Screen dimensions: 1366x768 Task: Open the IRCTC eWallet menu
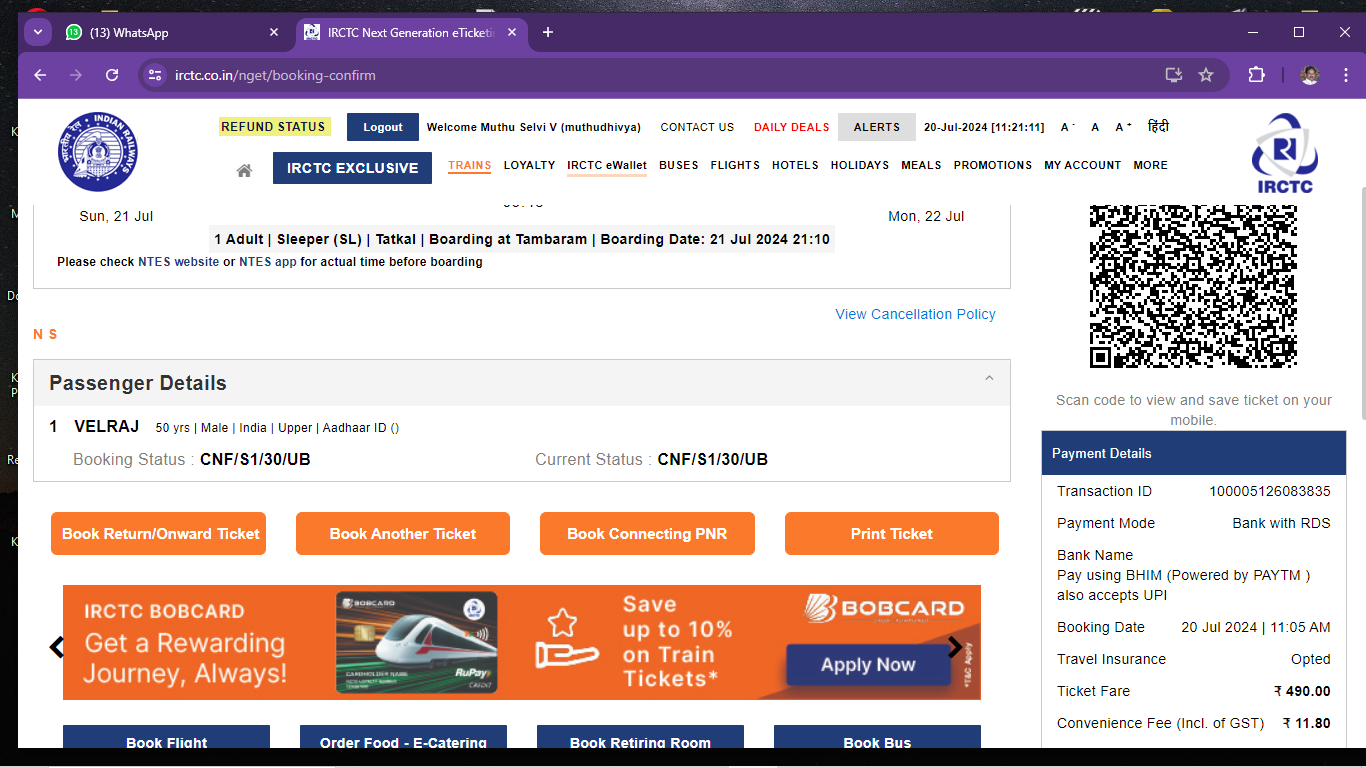tap(607, 165)
